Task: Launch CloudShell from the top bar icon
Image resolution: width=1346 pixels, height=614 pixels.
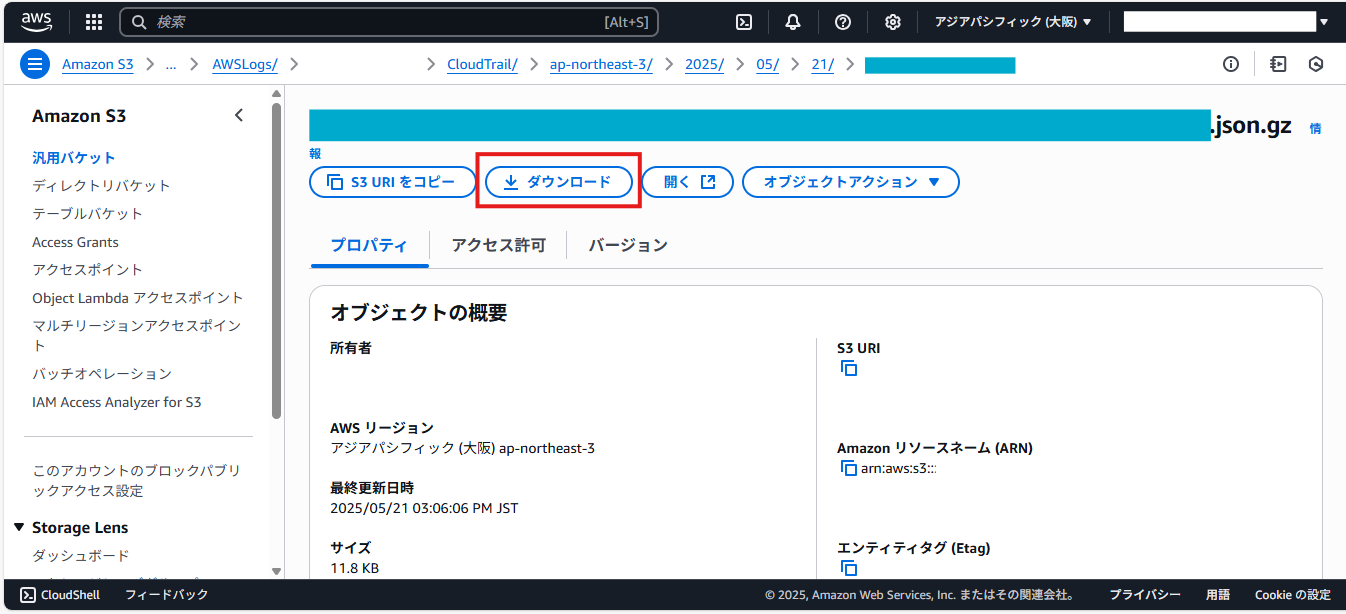Action: [x=744, y=22]
